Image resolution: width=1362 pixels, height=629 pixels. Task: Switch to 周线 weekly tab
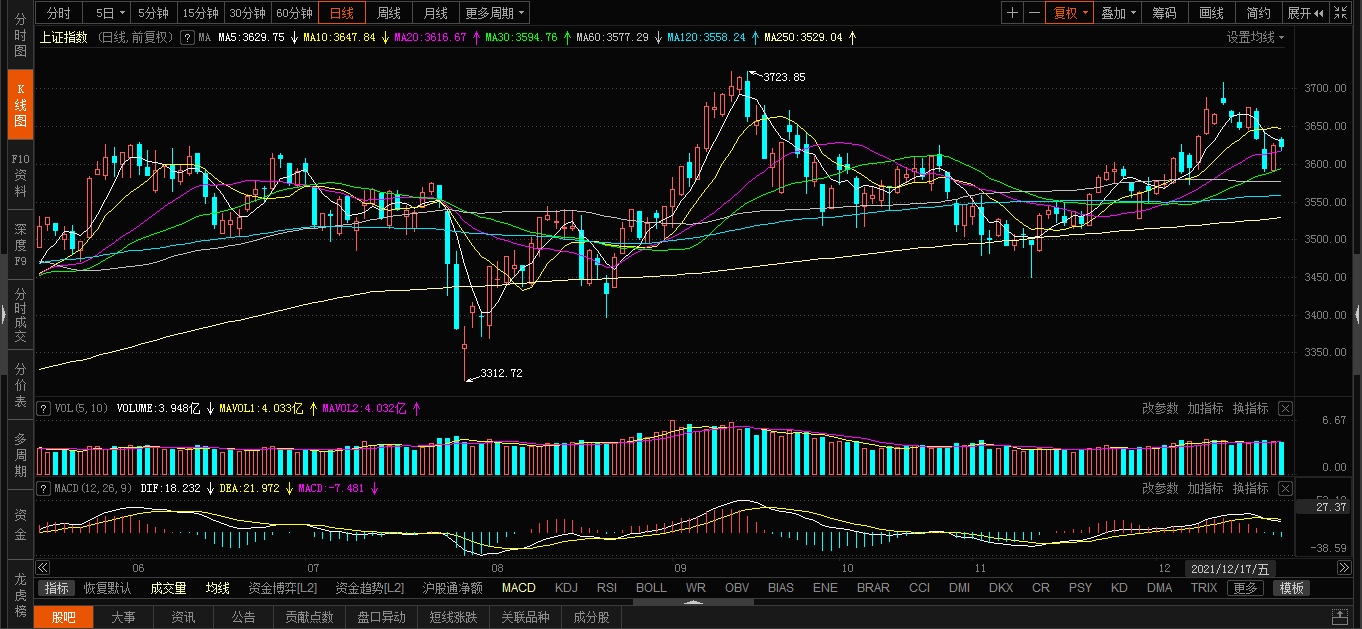(x=388, y=13)
